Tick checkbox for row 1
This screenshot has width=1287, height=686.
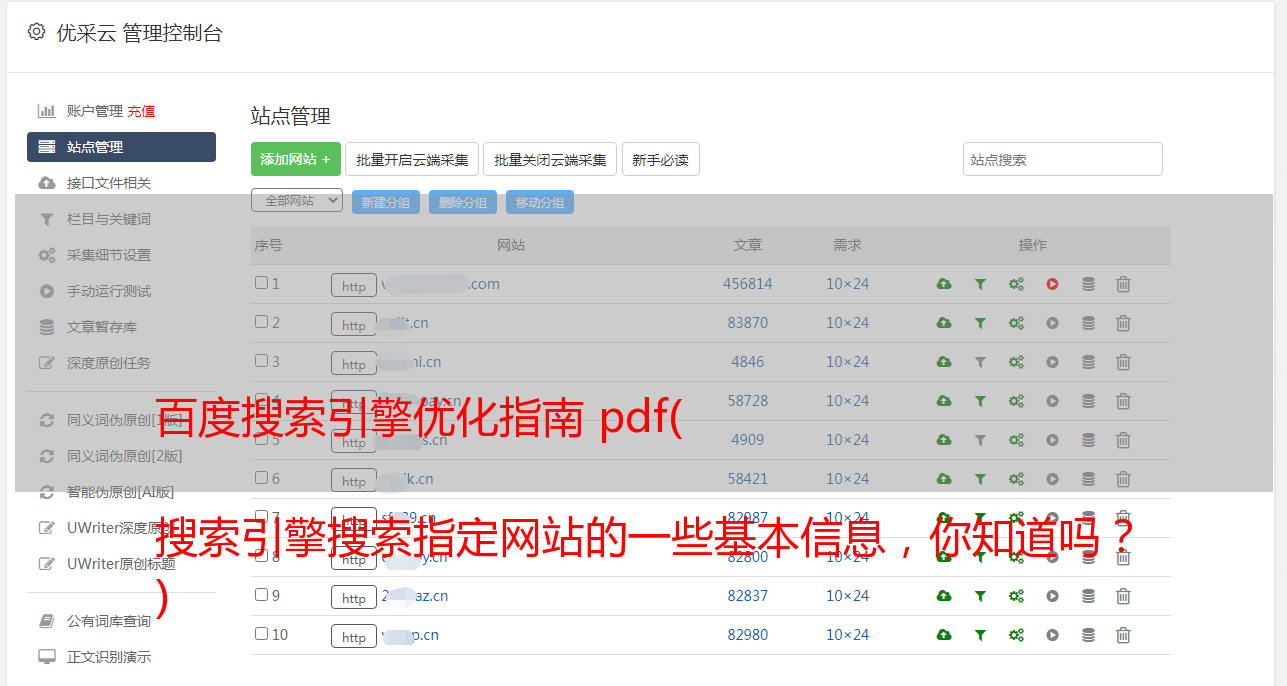click(261, 283)
